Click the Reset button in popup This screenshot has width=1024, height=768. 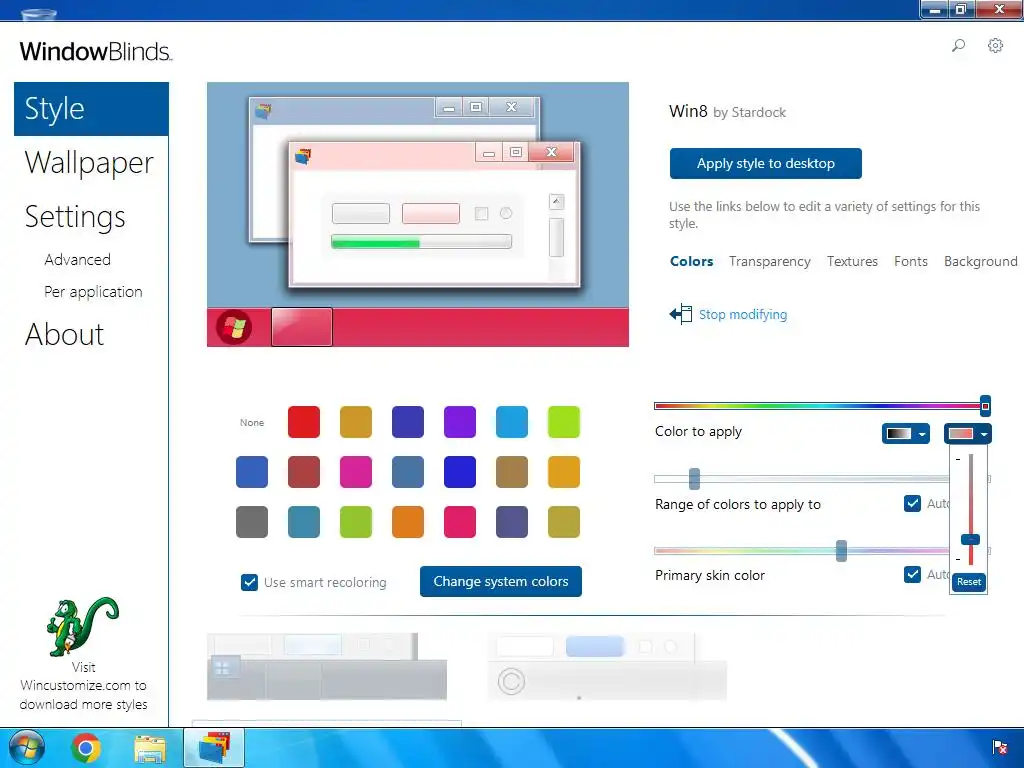coord(969,582)
